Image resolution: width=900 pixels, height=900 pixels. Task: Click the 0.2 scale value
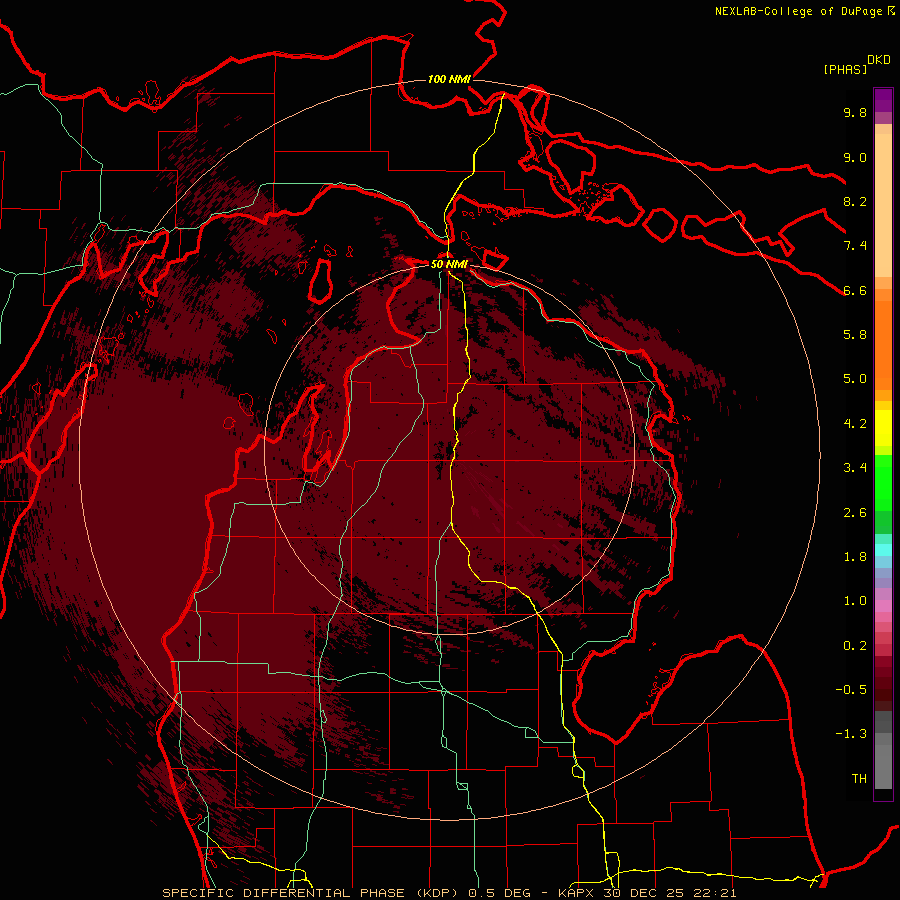[855, 646]
